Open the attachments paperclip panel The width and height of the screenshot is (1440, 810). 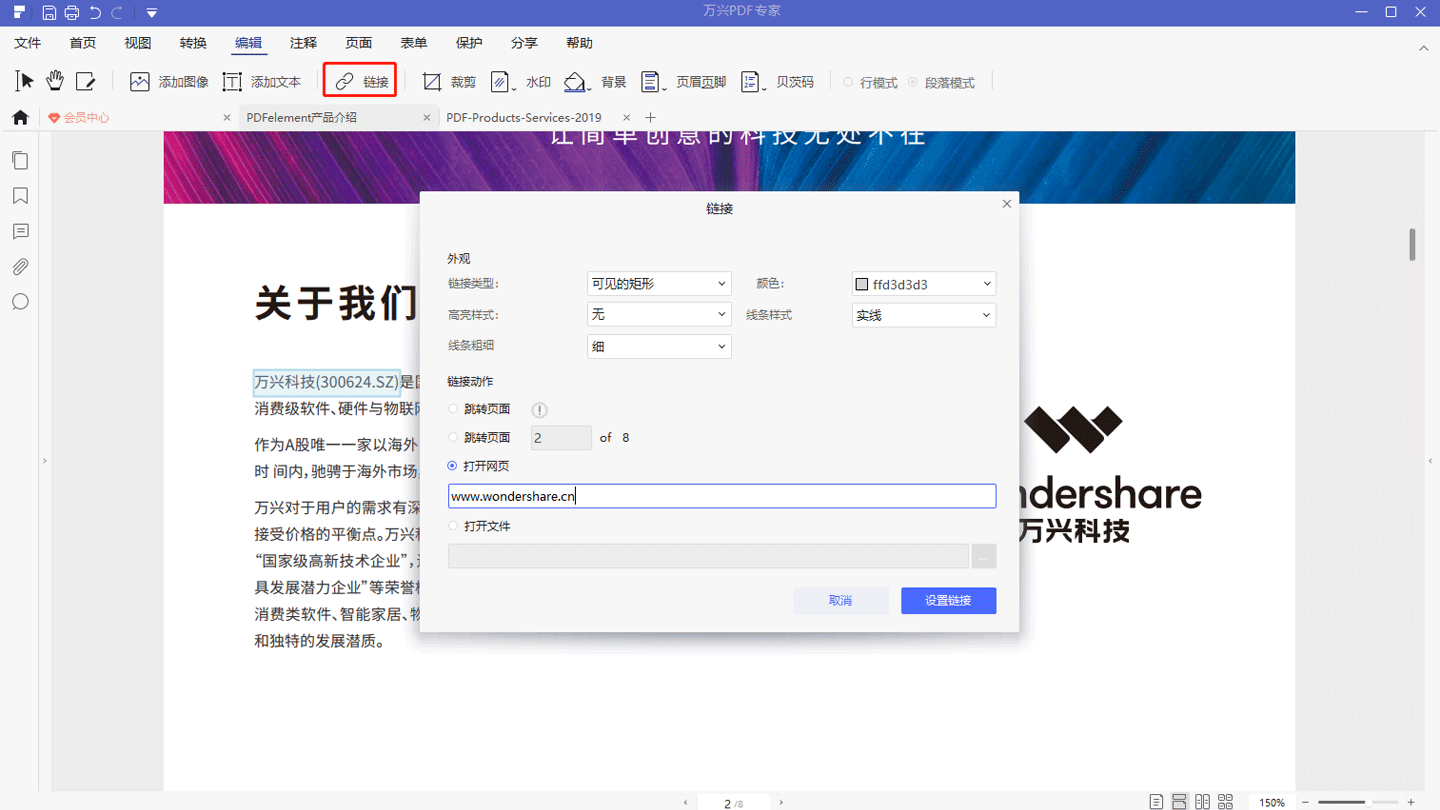tap(20, 267)
